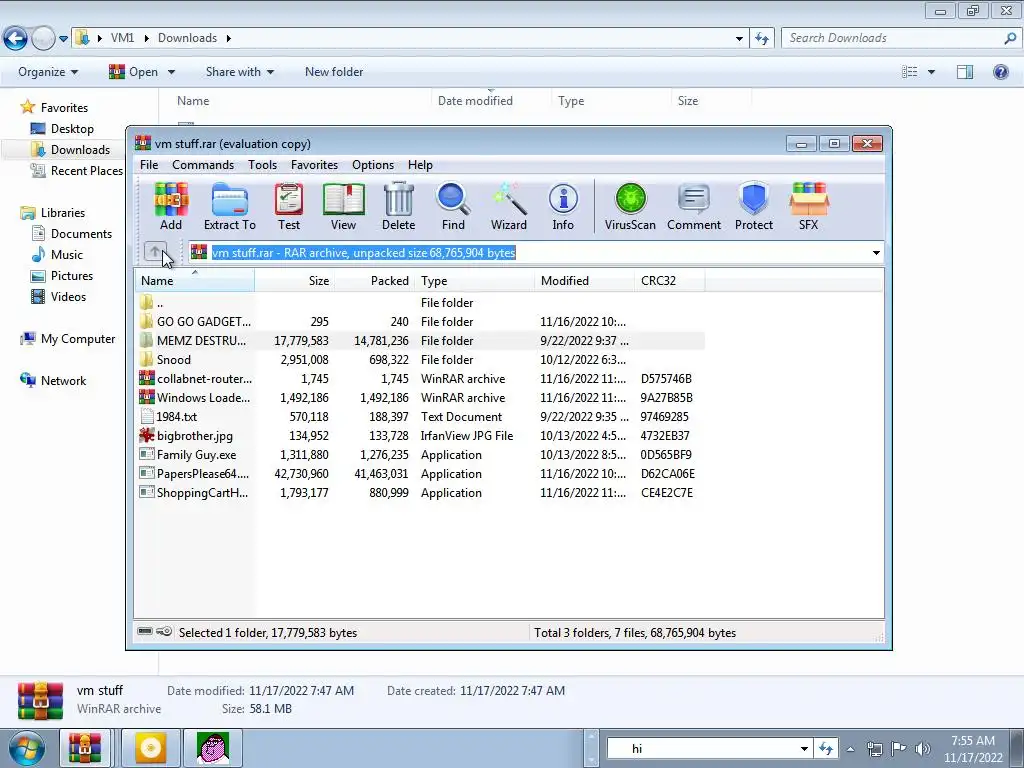Click the key password icon in the status bar

click(164, 632)
